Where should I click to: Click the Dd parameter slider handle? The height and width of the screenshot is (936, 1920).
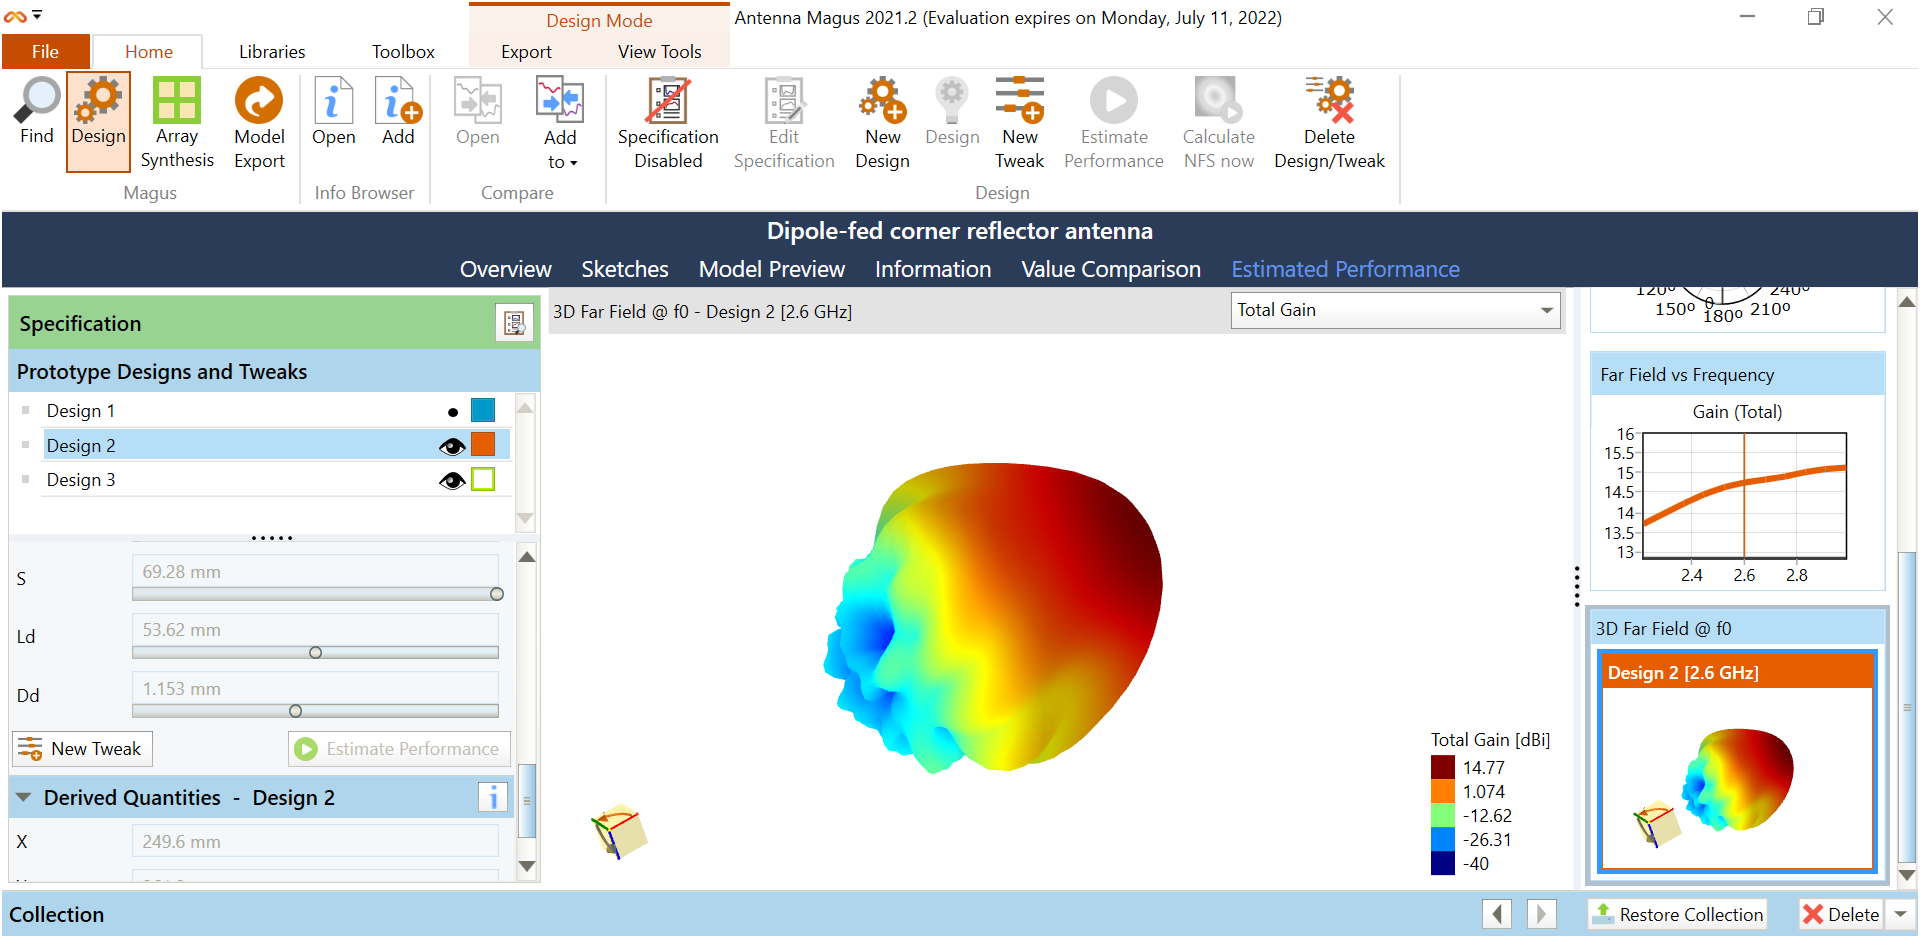[295, 711]
